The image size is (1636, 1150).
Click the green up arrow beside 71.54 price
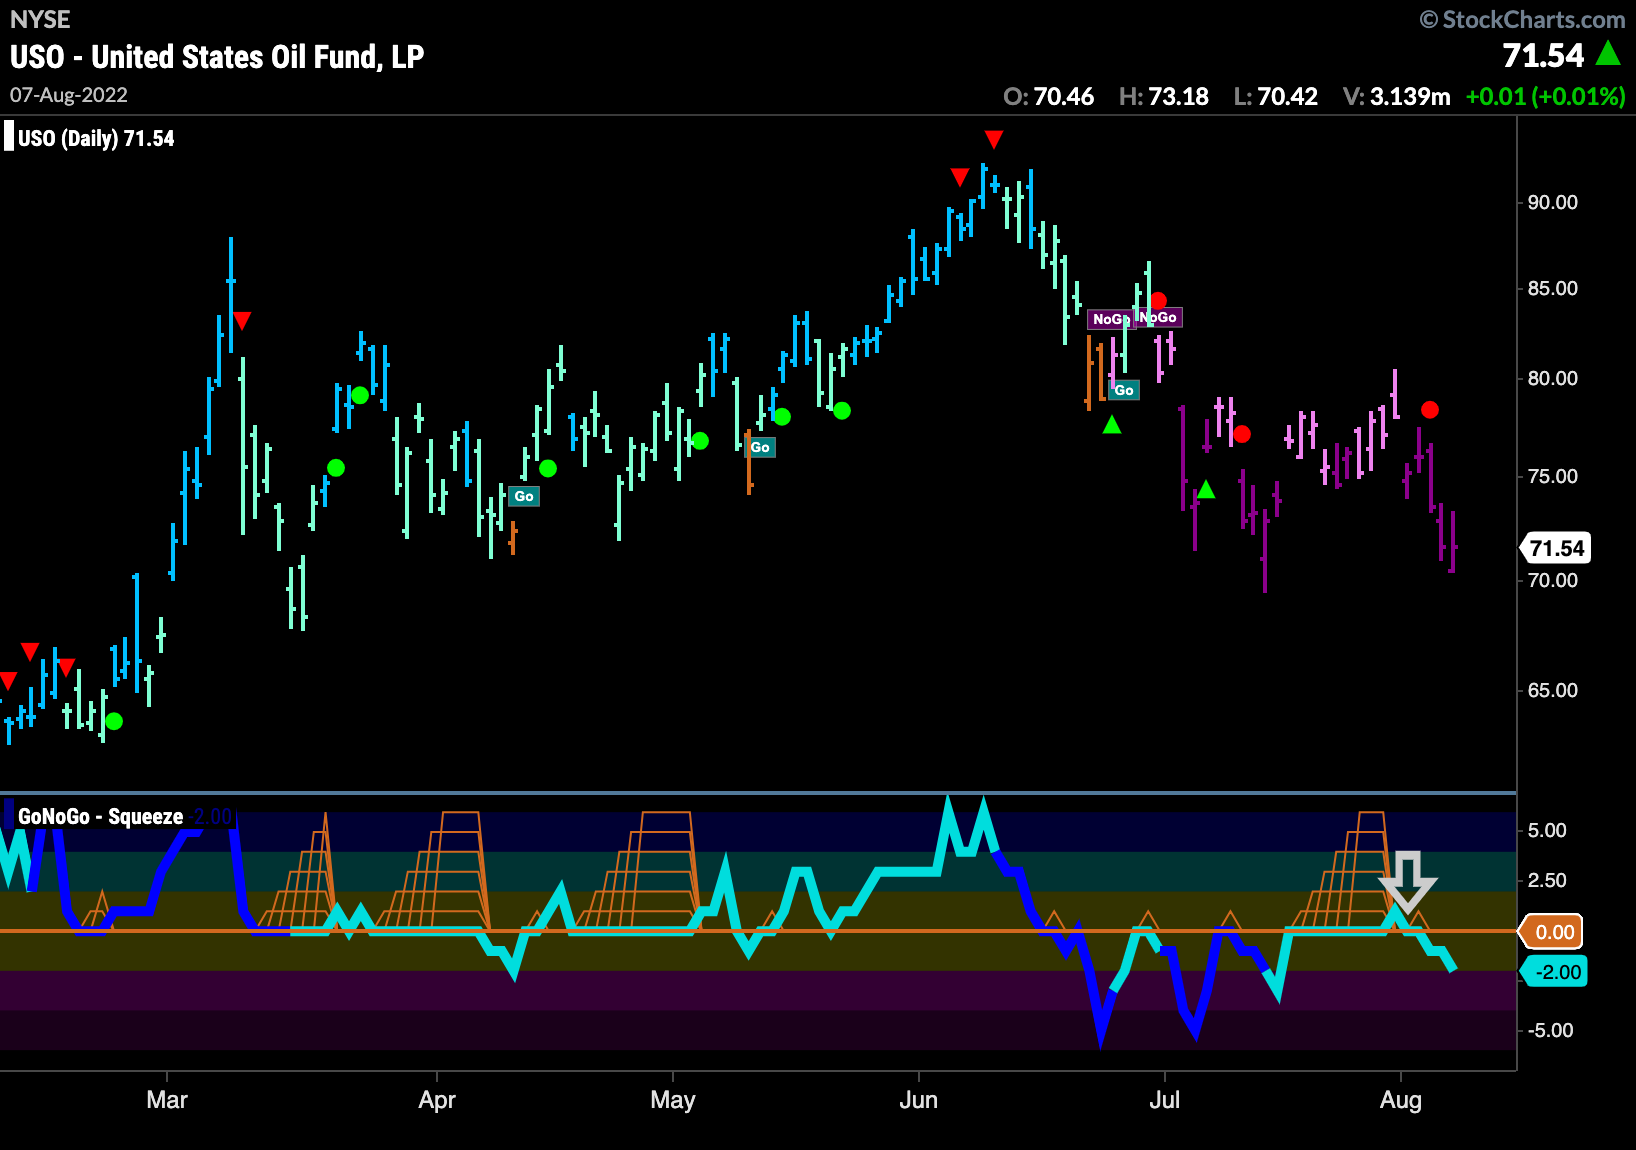pyautogui.click(x=1608, y=53)
